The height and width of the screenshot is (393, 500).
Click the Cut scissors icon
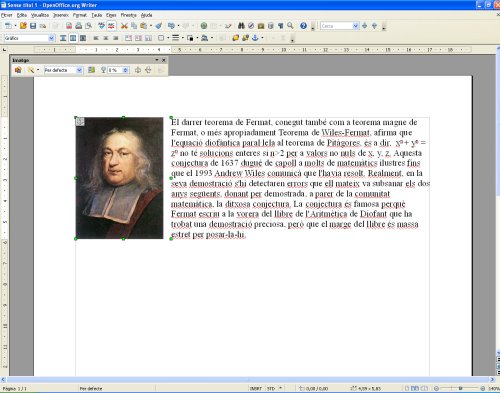coord(124,26)
